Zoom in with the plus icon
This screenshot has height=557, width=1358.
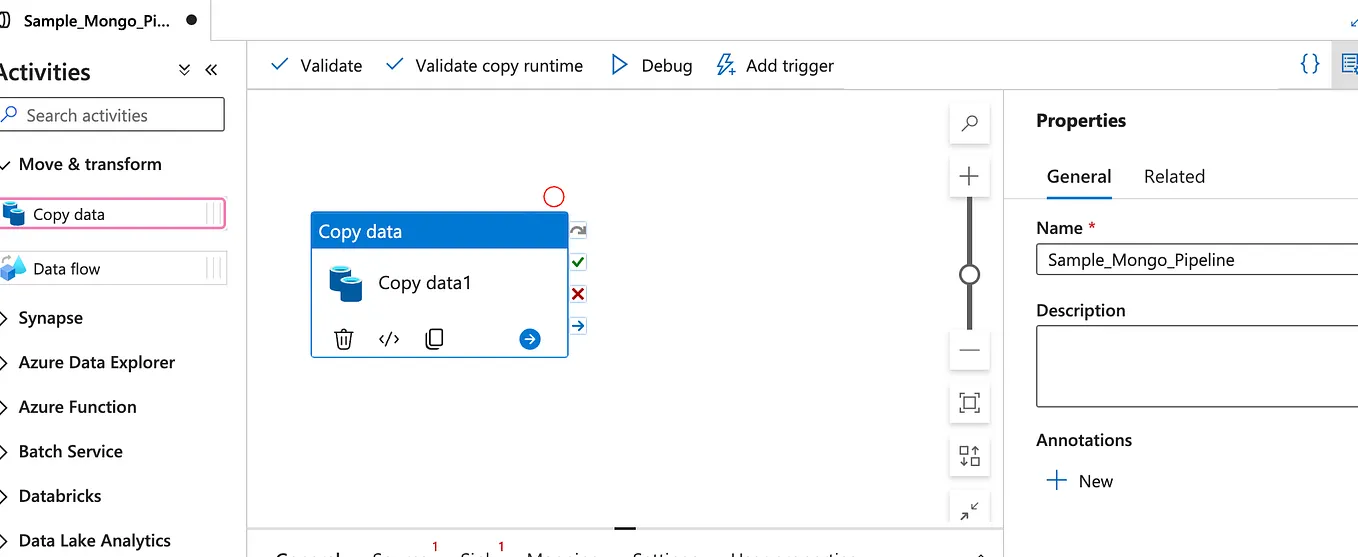(969, 176)
